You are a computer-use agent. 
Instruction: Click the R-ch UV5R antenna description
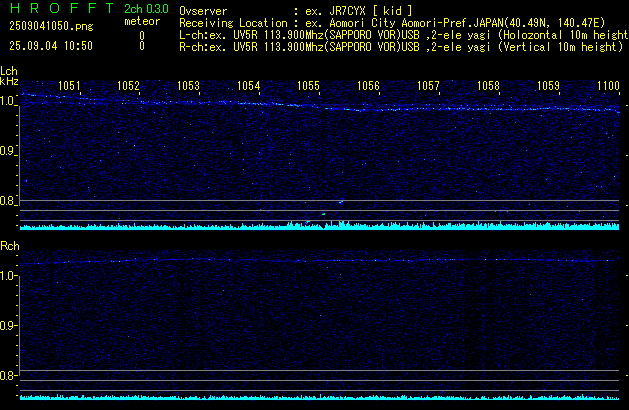[401, 47]
